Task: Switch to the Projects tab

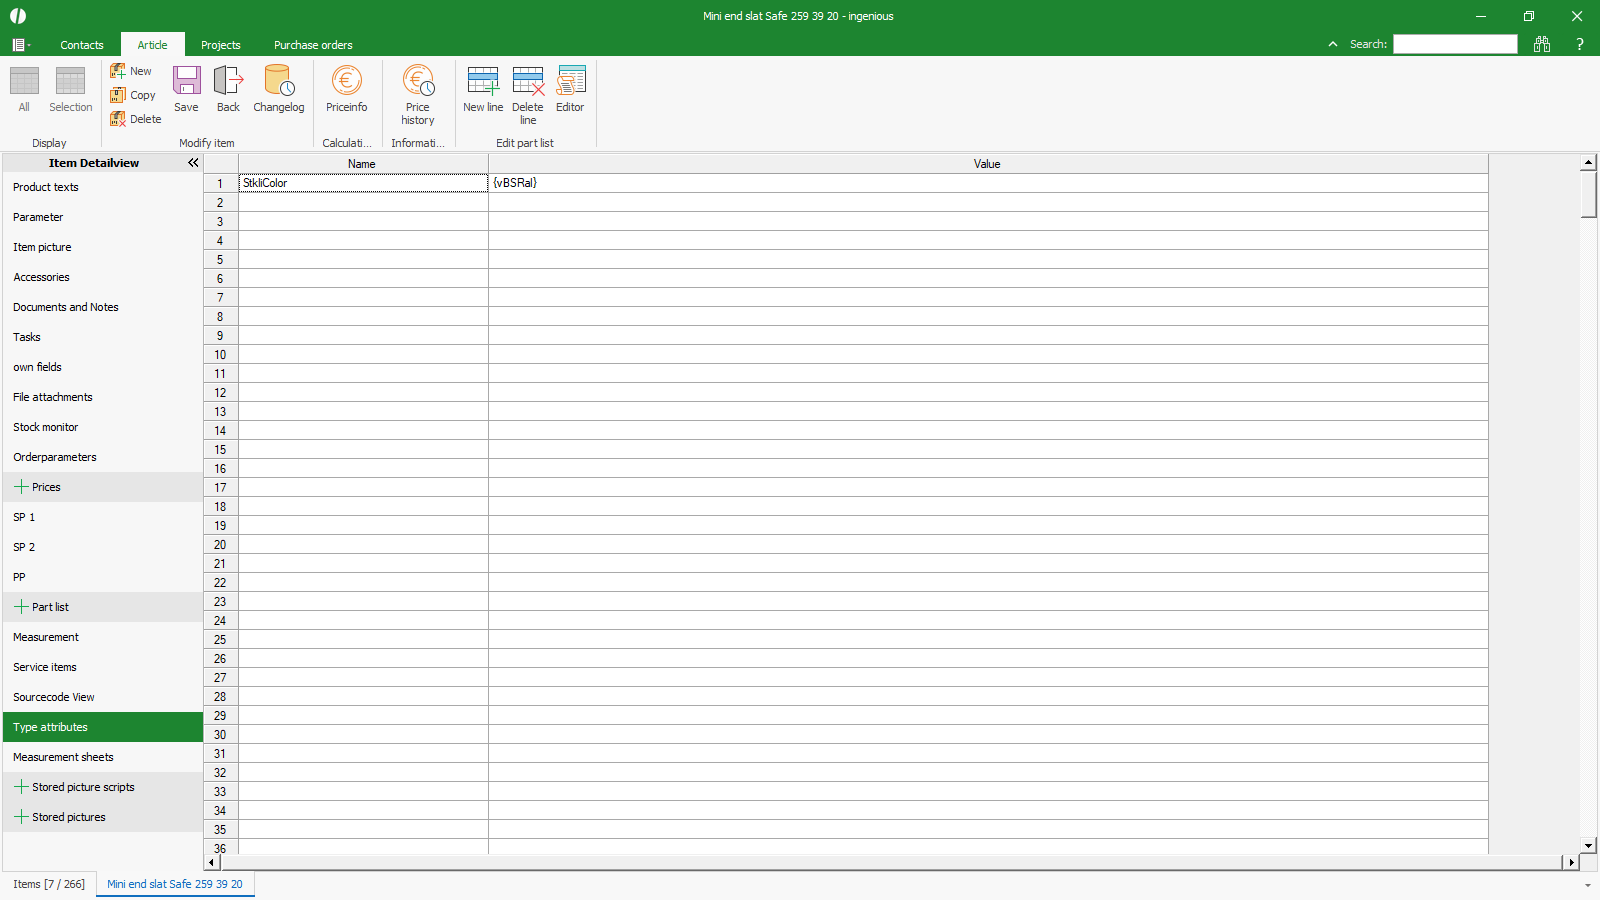Action: (220, 45)
